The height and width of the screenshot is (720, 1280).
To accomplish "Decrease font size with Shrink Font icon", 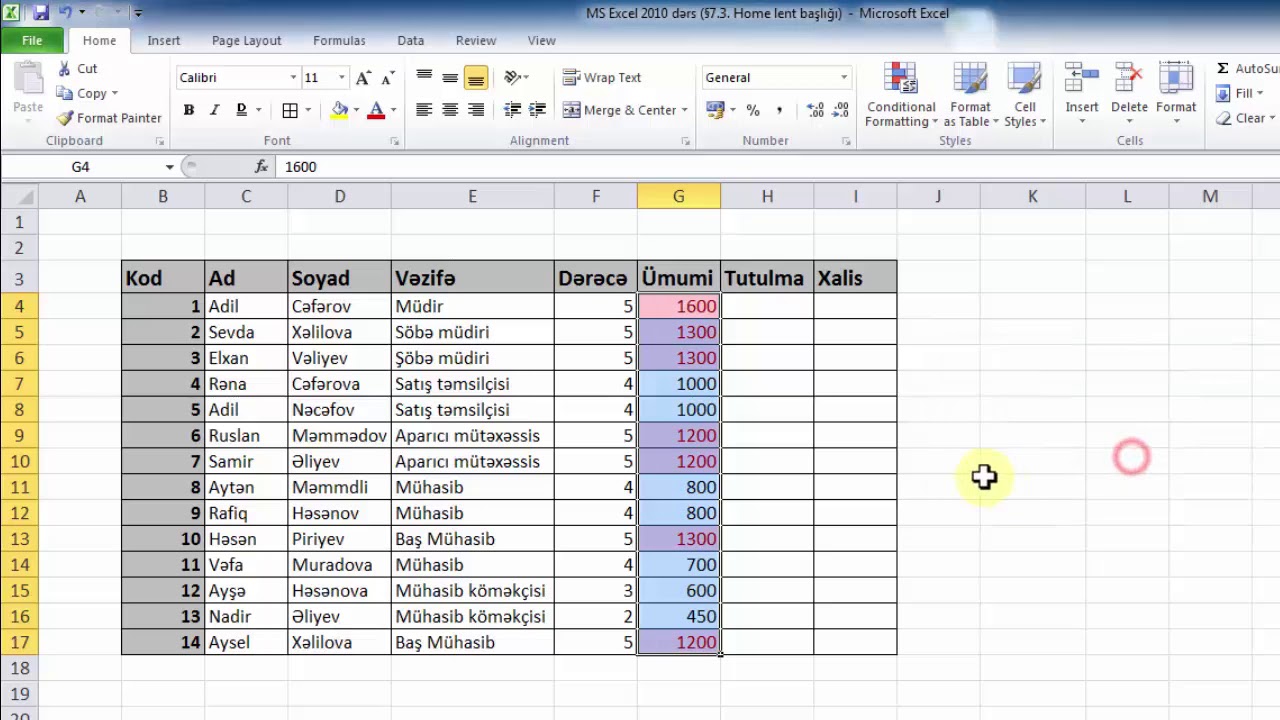I will [387, 78].
